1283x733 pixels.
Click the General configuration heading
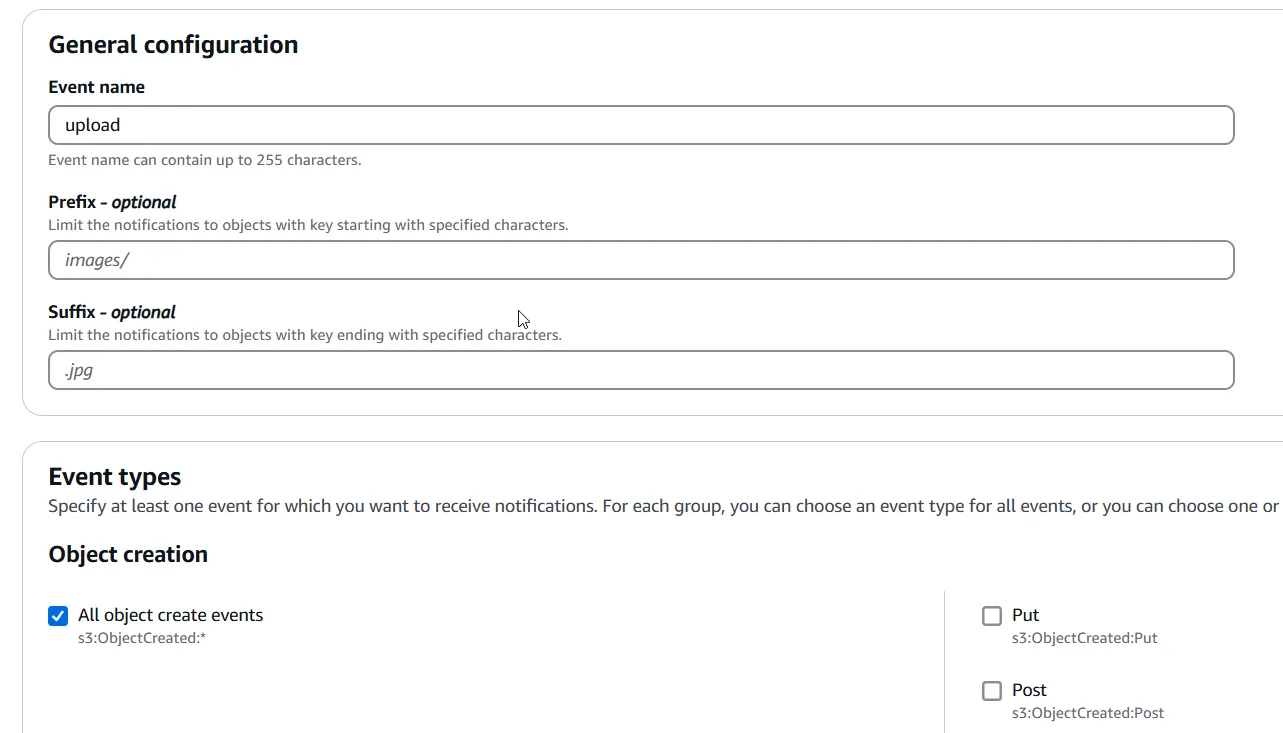[173, 45]
